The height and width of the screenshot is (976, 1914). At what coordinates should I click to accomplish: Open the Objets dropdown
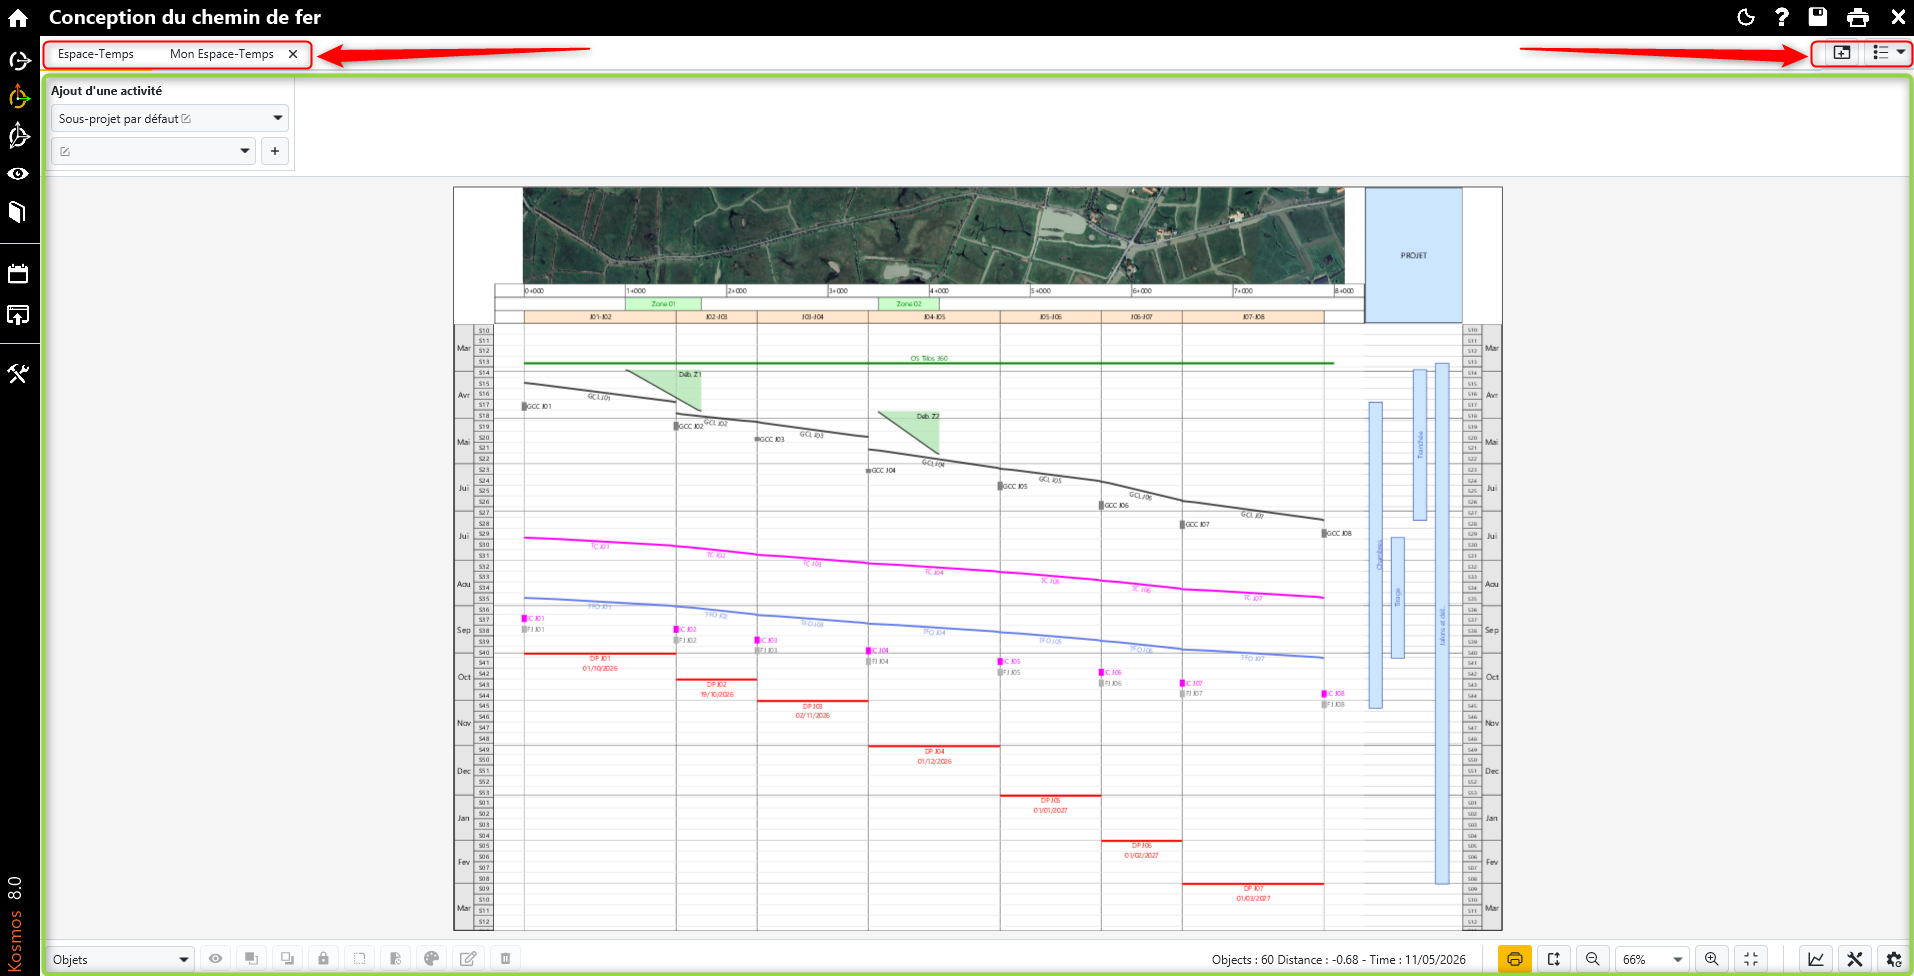tap(120, 959)
